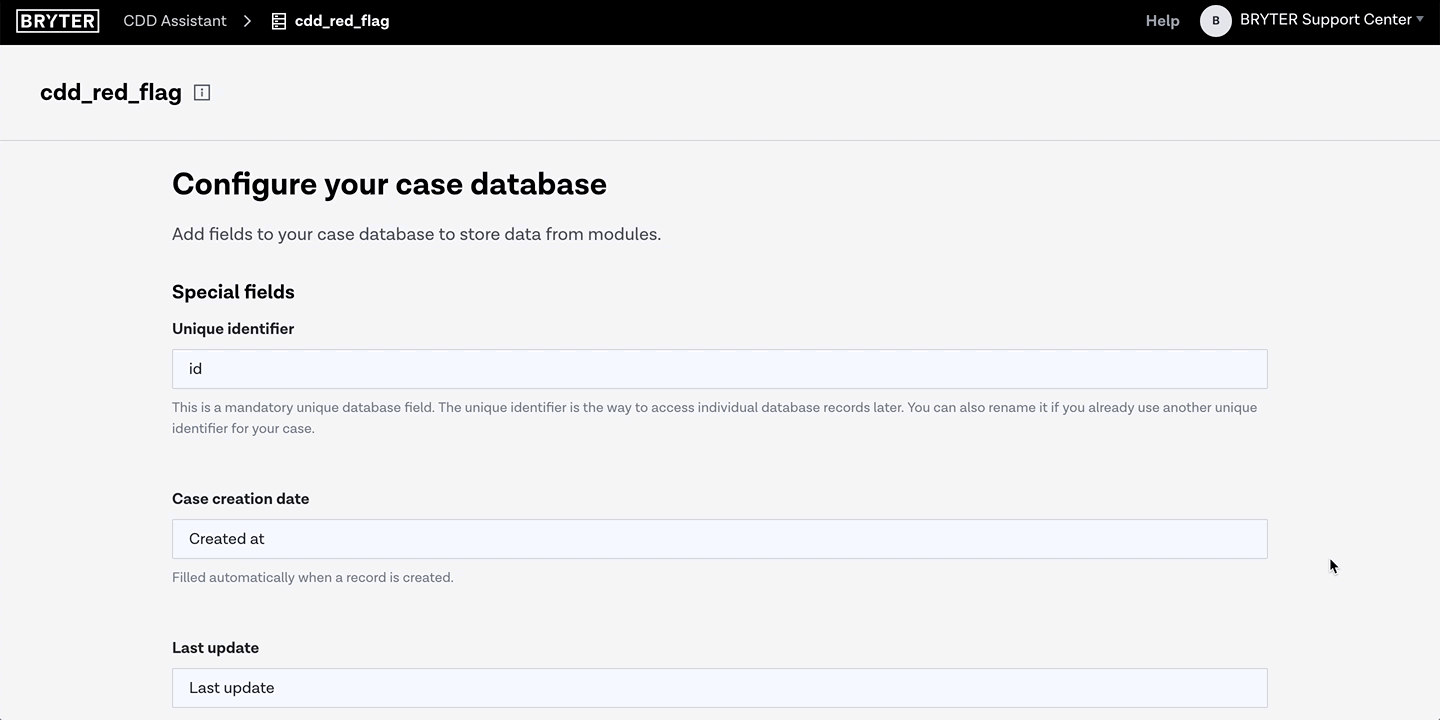Focus the Last update input field
The width and height of the screenshot is (1440, 720).
click(x=720, y=688)
